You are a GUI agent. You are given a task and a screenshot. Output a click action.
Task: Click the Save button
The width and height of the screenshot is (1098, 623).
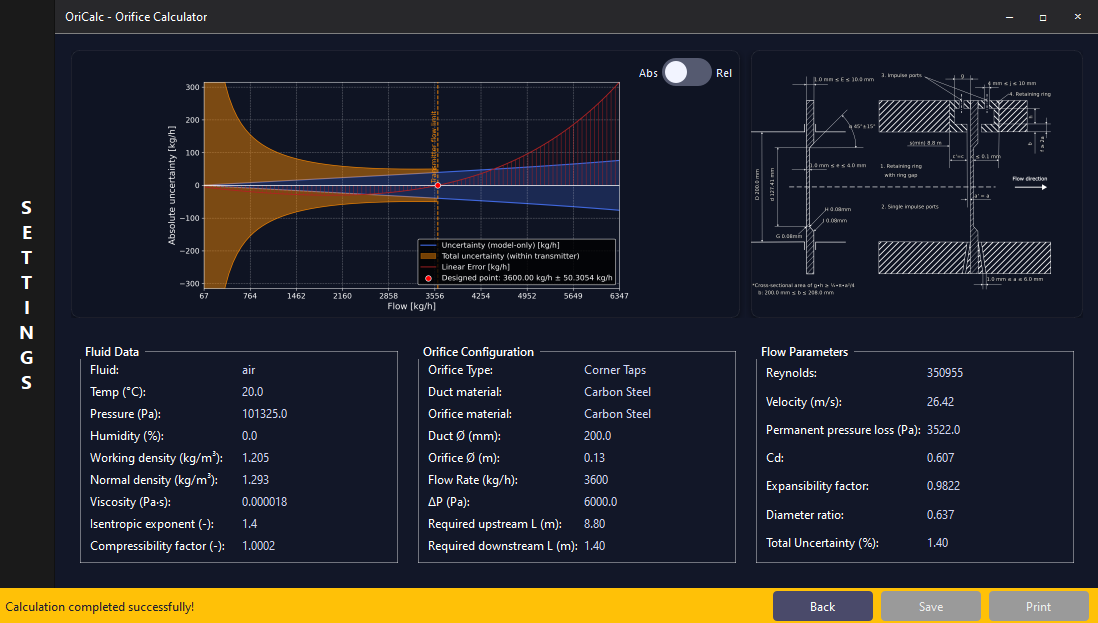tap(930, 606)
